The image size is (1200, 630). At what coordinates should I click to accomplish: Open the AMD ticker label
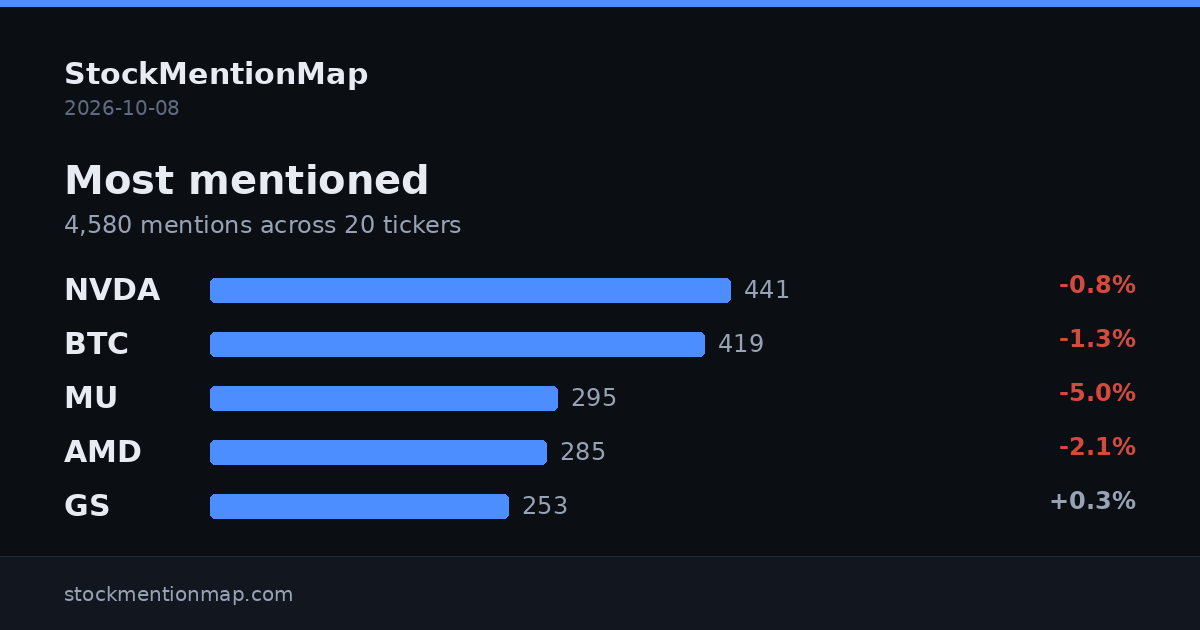tap(103, 452)
